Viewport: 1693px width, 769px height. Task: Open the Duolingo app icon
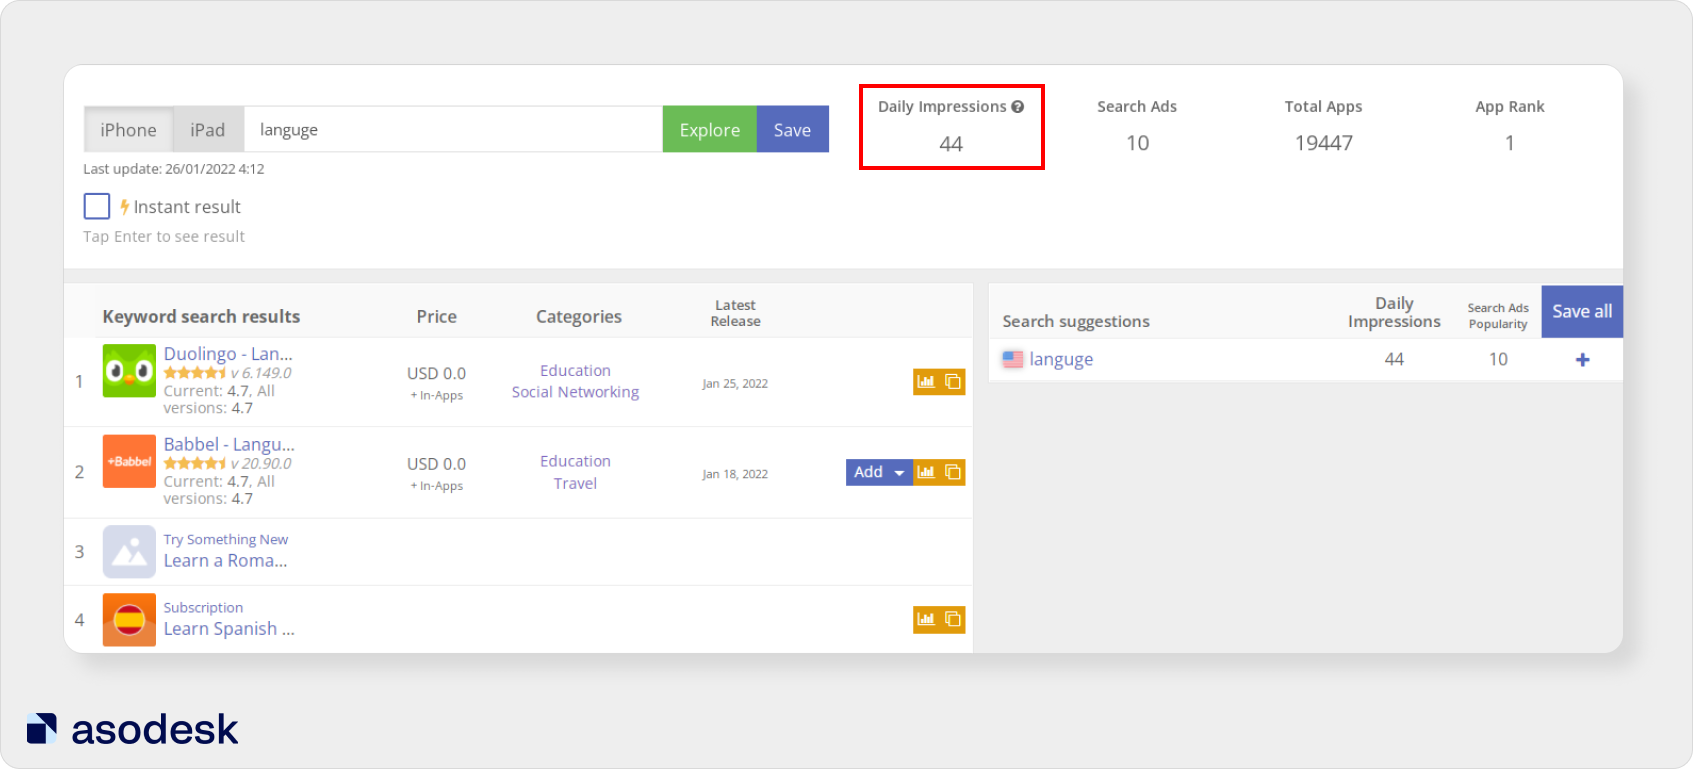[x=129, y=371]
